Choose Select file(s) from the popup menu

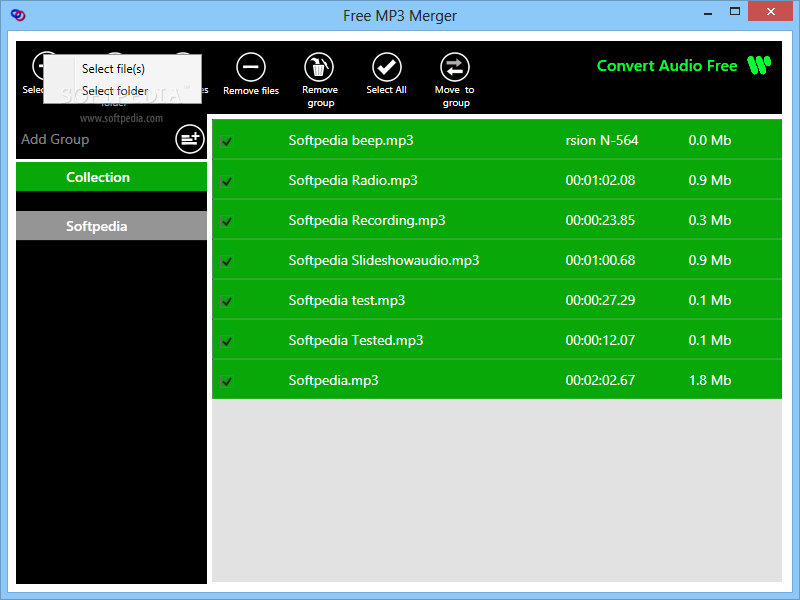(x=122, y=68)
